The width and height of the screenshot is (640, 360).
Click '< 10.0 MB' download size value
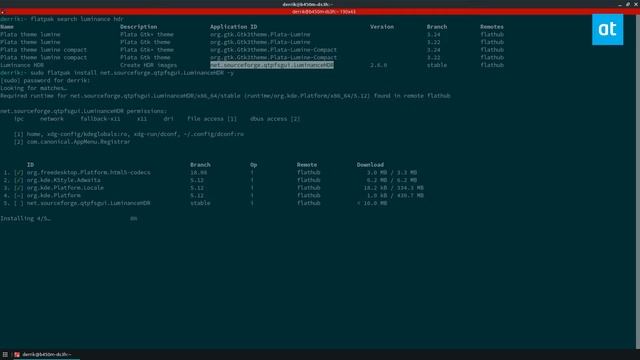click(372, 203)
